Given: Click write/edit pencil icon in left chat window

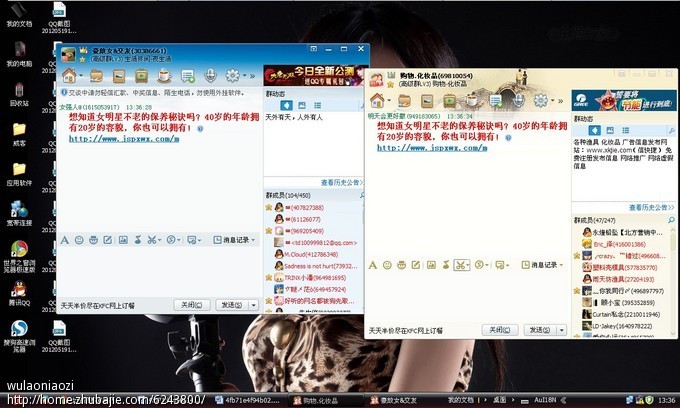Looking at the screenshot, I should pos(108,240).
